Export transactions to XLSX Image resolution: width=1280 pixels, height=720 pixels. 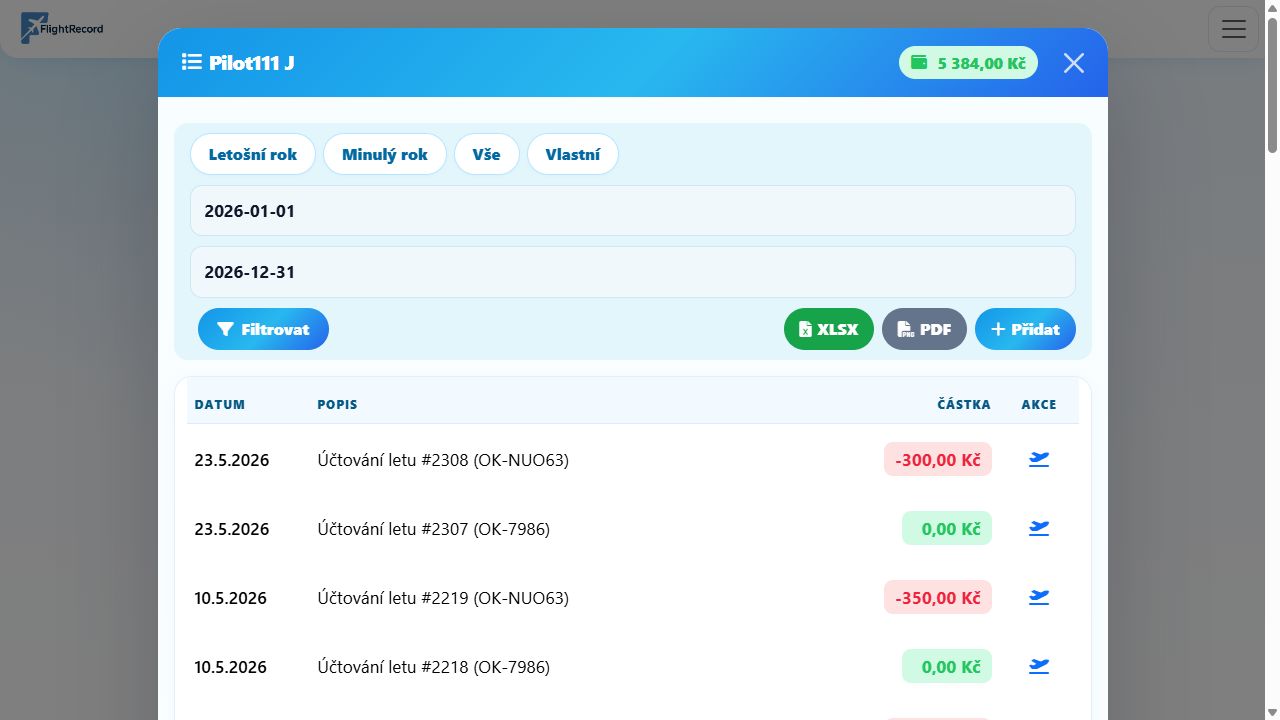[829, 329]
